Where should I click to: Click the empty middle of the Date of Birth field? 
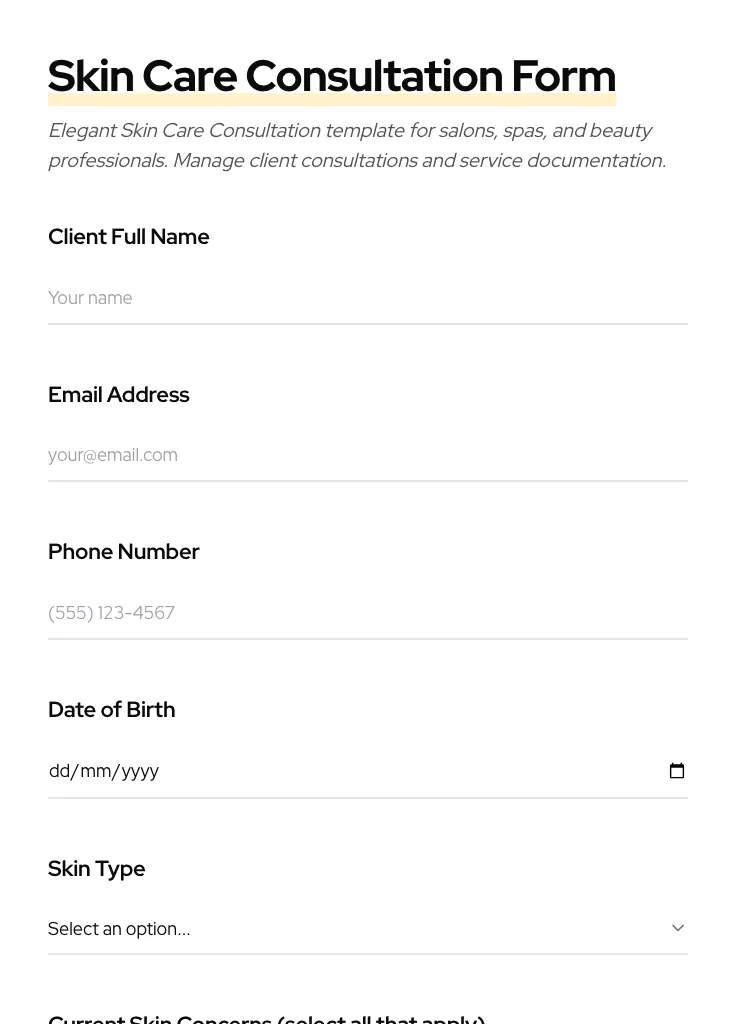point(400,771)
